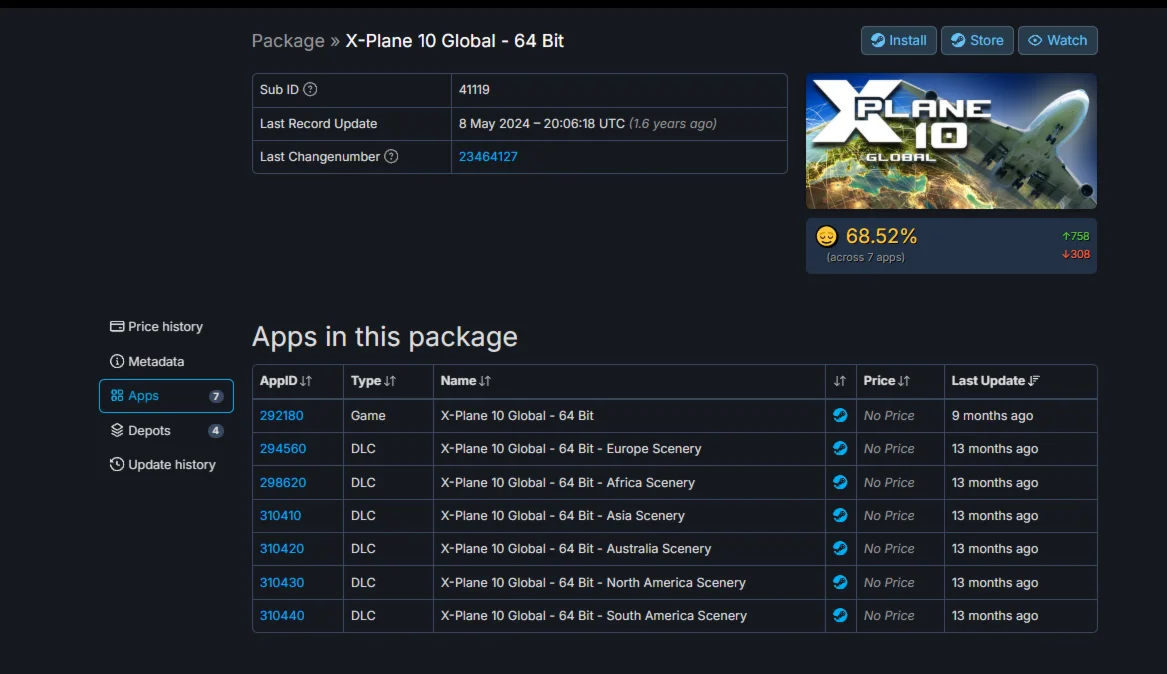
Task: Open AppID 310430 link
Action: coord(281,582)
